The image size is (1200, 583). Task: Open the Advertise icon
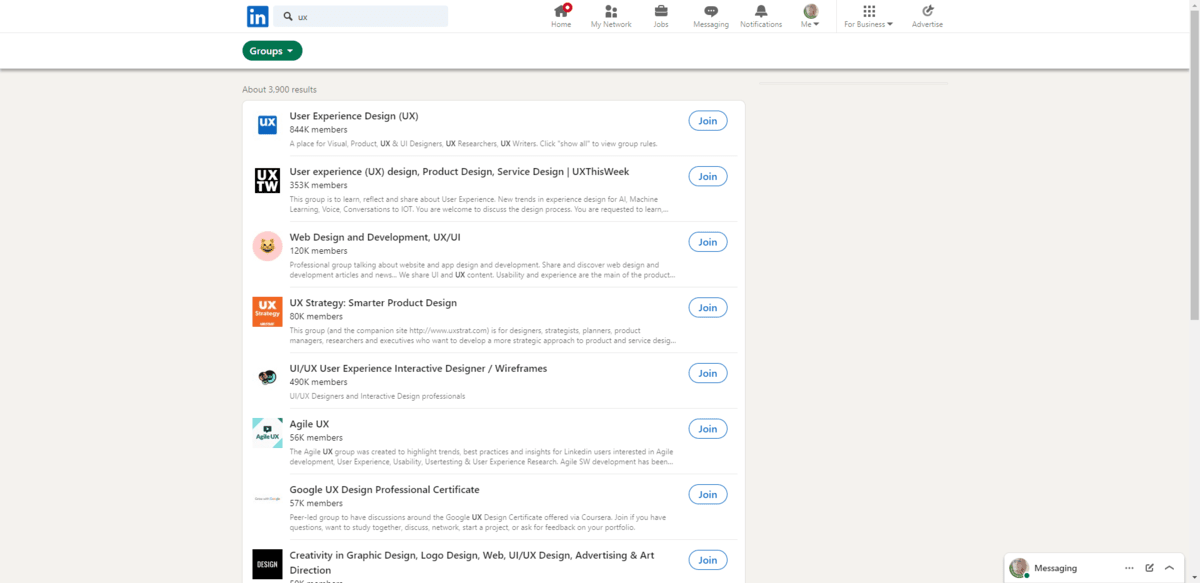[927, 12]
